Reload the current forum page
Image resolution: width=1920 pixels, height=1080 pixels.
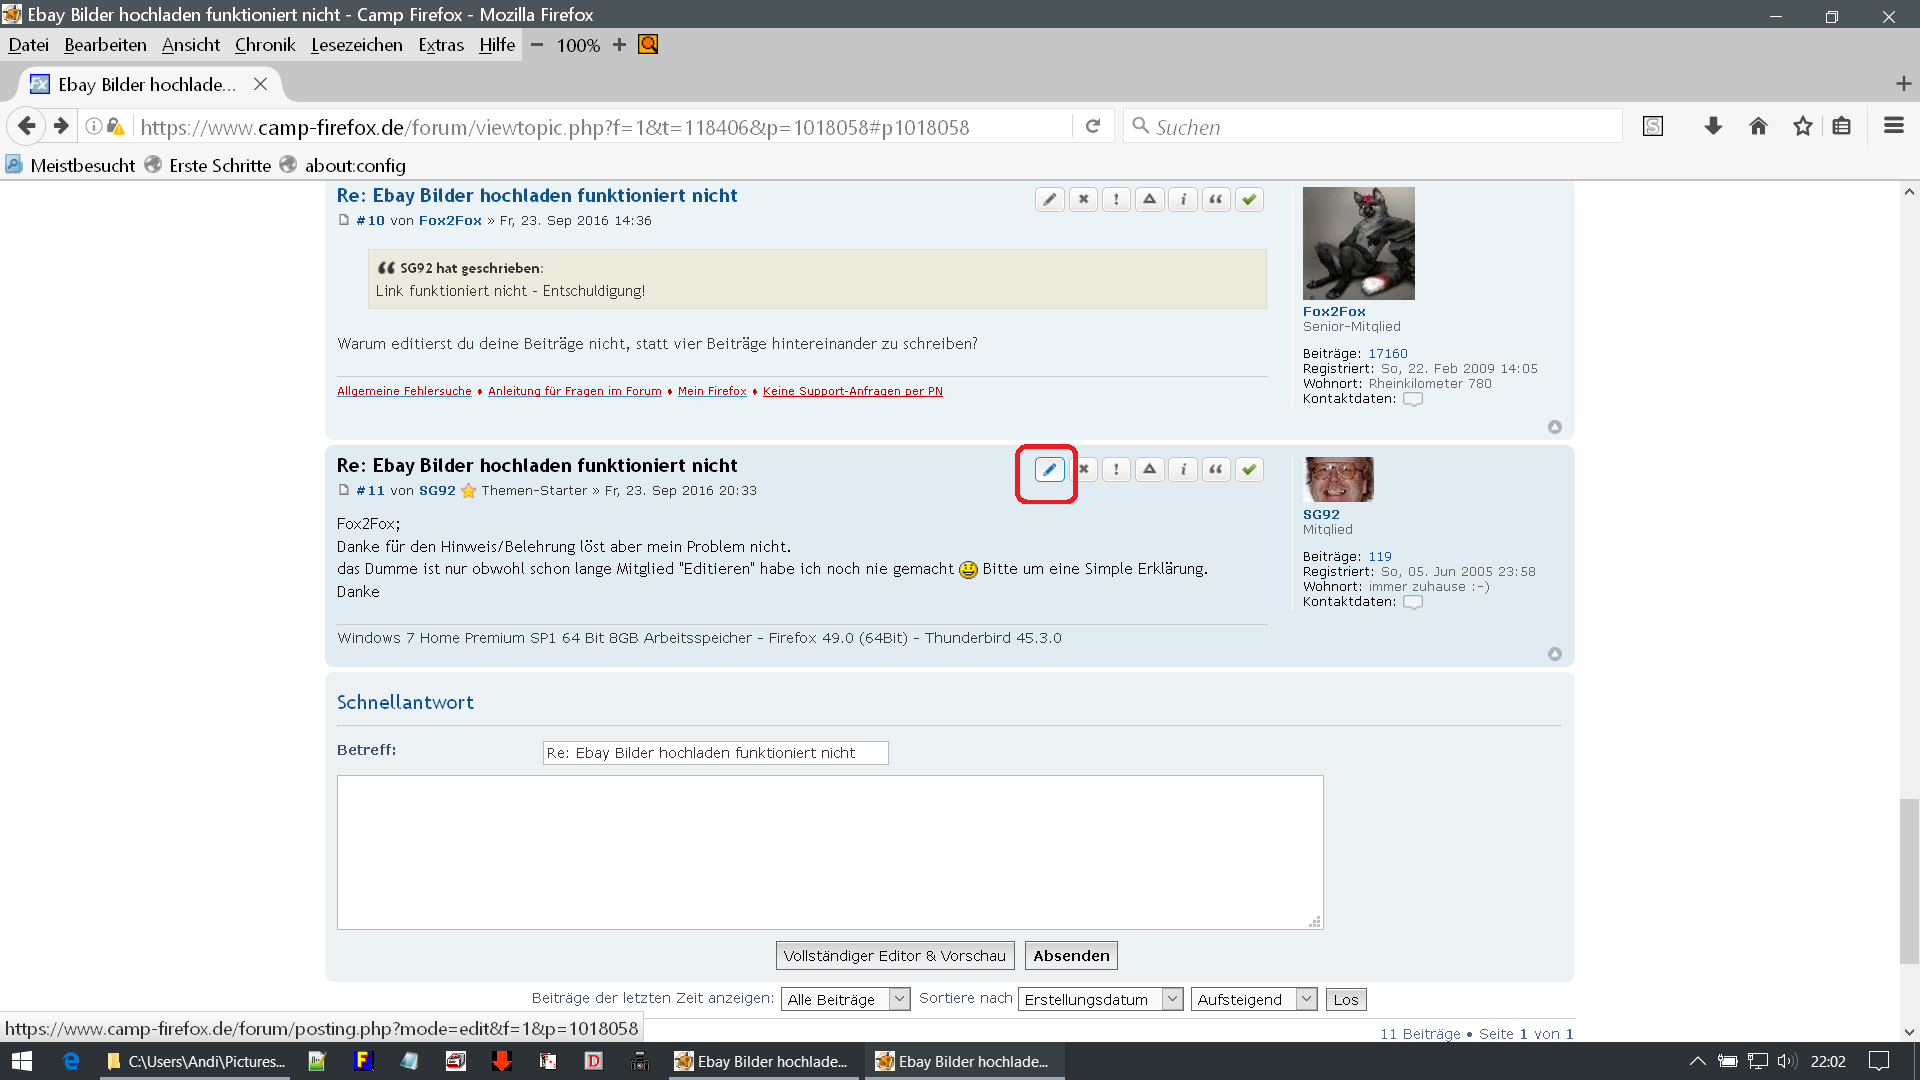[x=1093, y=126]
